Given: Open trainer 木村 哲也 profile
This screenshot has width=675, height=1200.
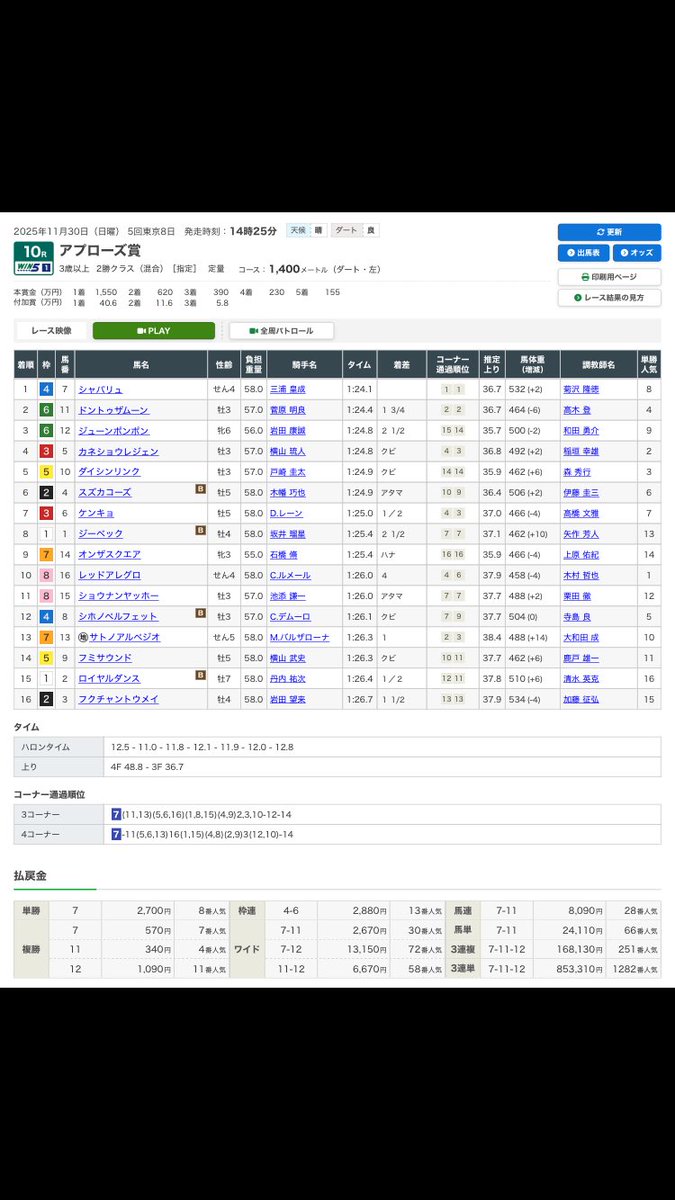Looking at the screenshot, I should [582, 575].
